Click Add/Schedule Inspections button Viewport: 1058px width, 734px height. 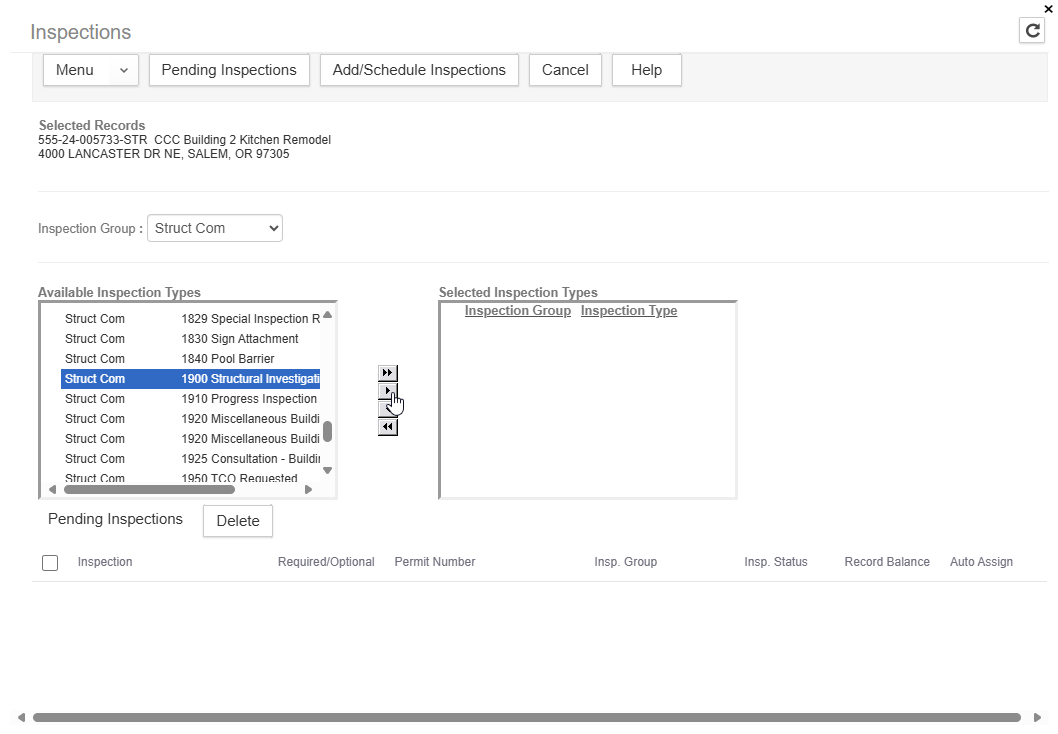coord(419,70)
